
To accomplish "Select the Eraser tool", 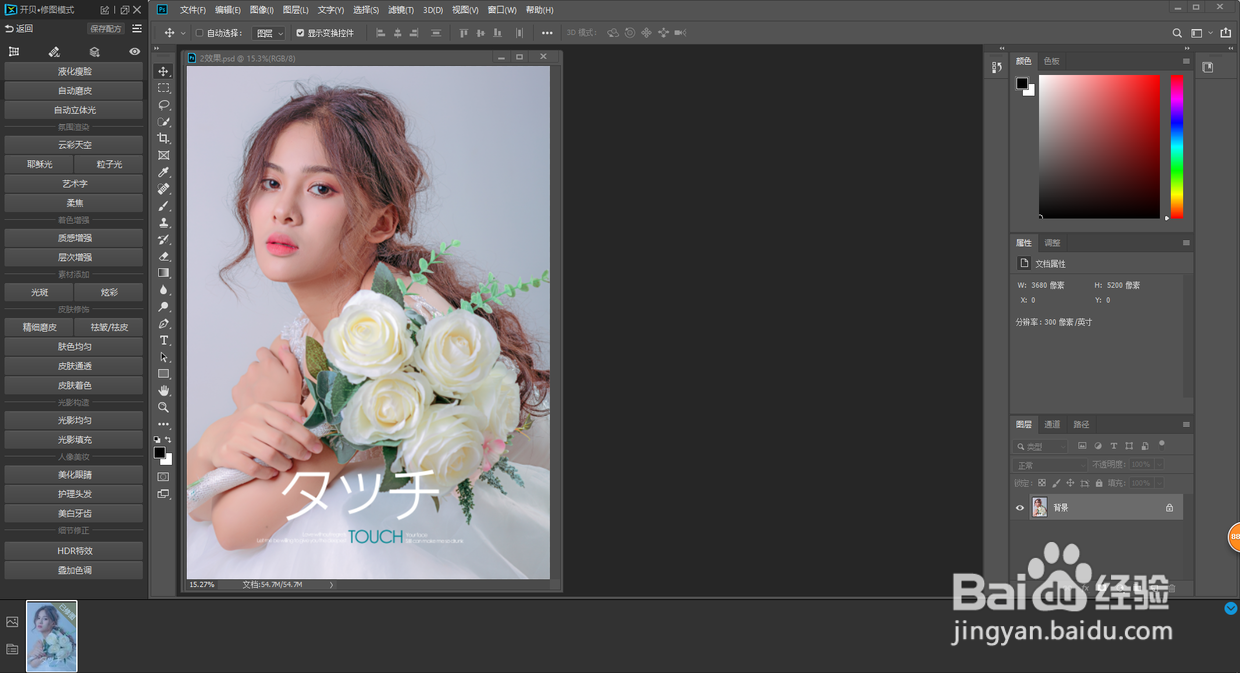I will pos(164,257).
